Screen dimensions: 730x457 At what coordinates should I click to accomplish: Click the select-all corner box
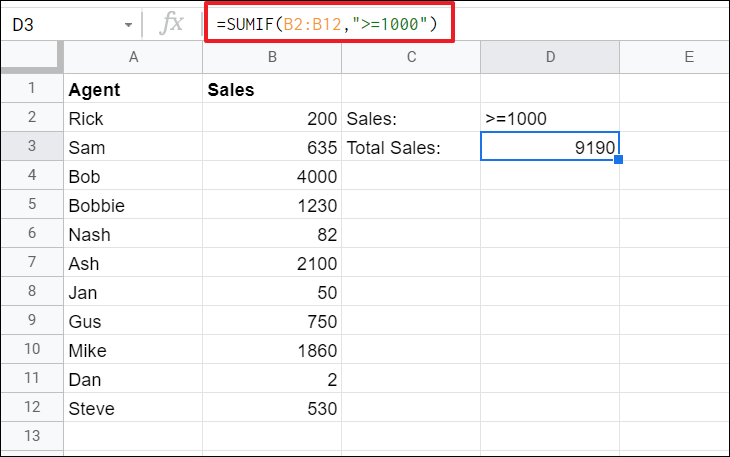(x=31, y=58)
